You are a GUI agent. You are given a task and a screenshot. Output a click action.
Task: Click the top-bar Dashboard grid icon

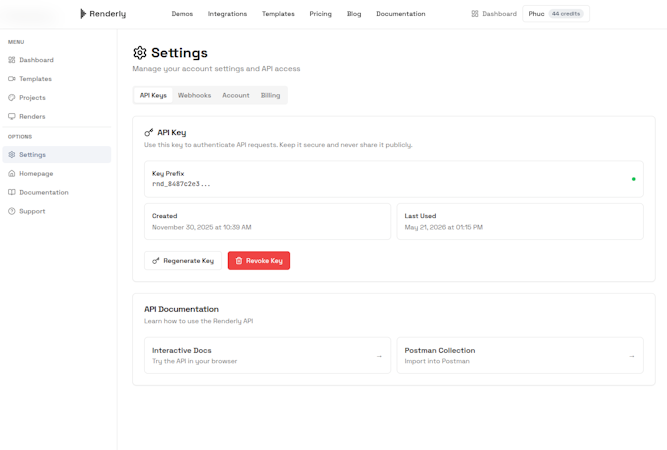475,14
